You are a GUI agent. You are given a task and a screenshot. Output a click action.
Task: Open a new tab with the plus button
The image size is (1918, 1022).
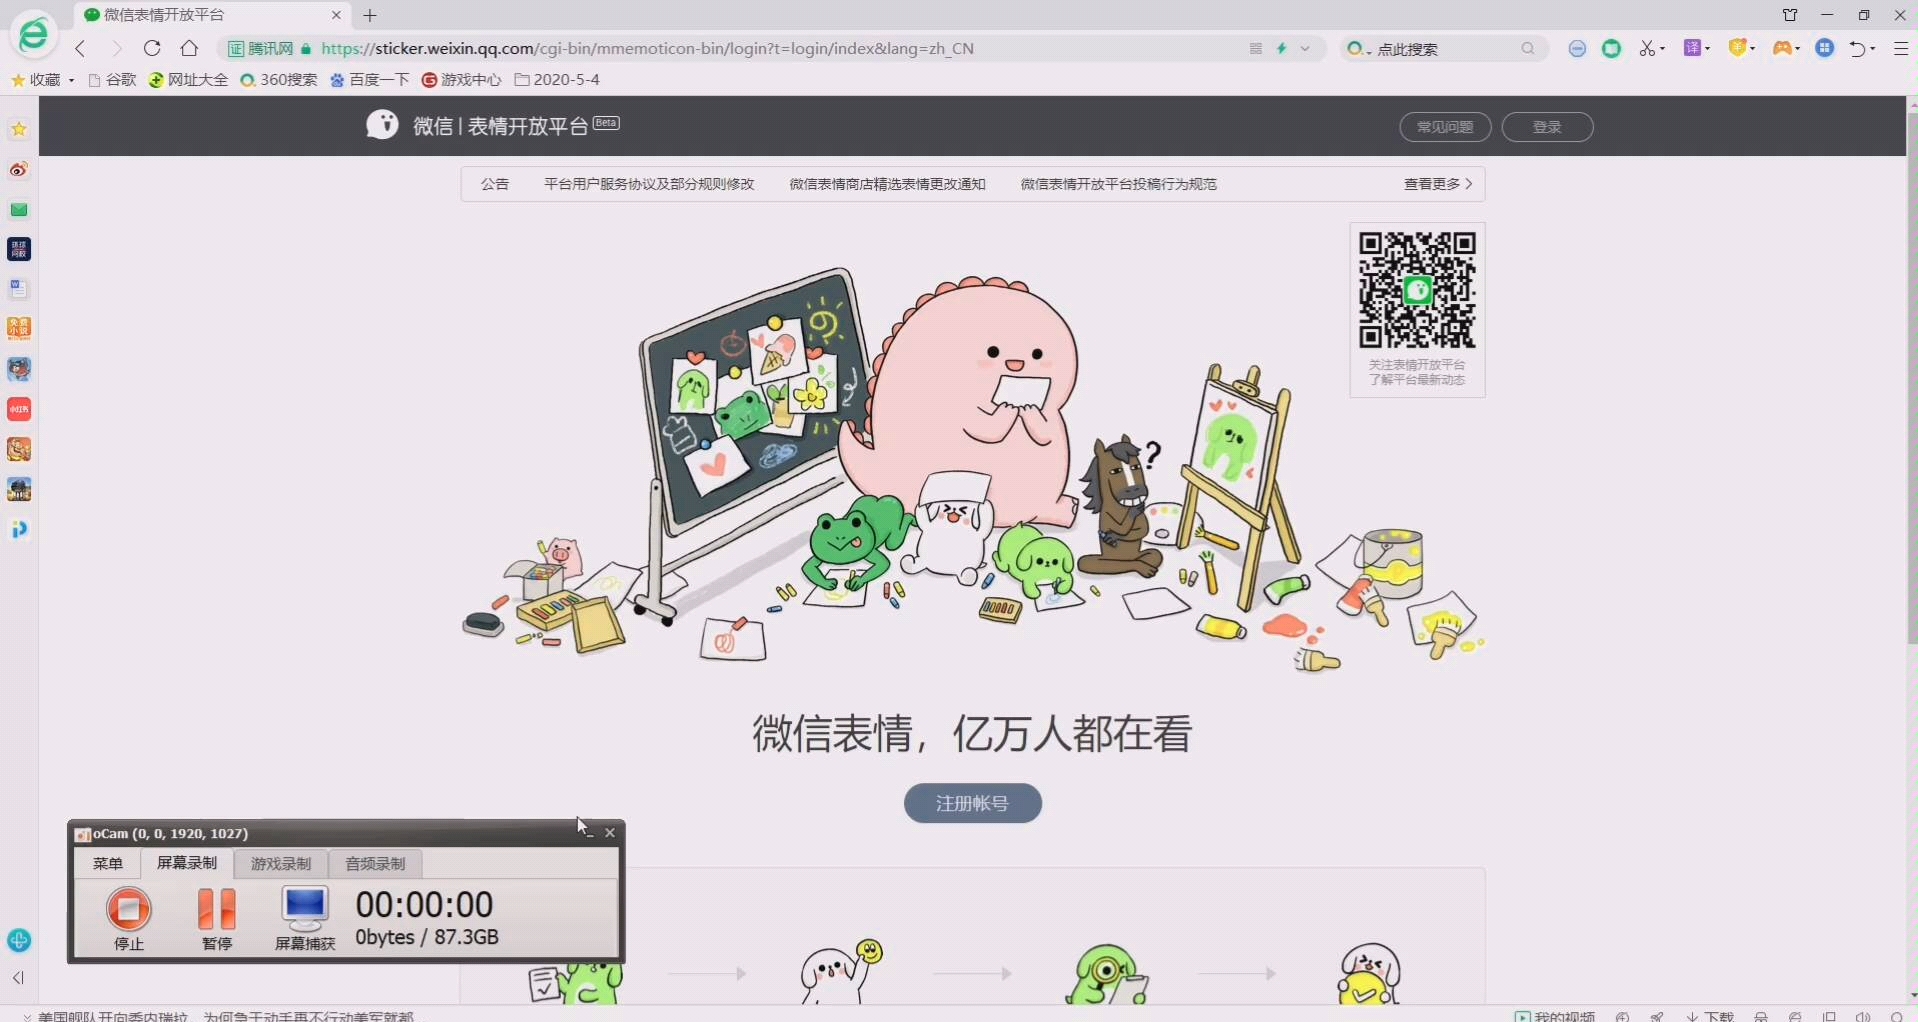click(370, 15)
